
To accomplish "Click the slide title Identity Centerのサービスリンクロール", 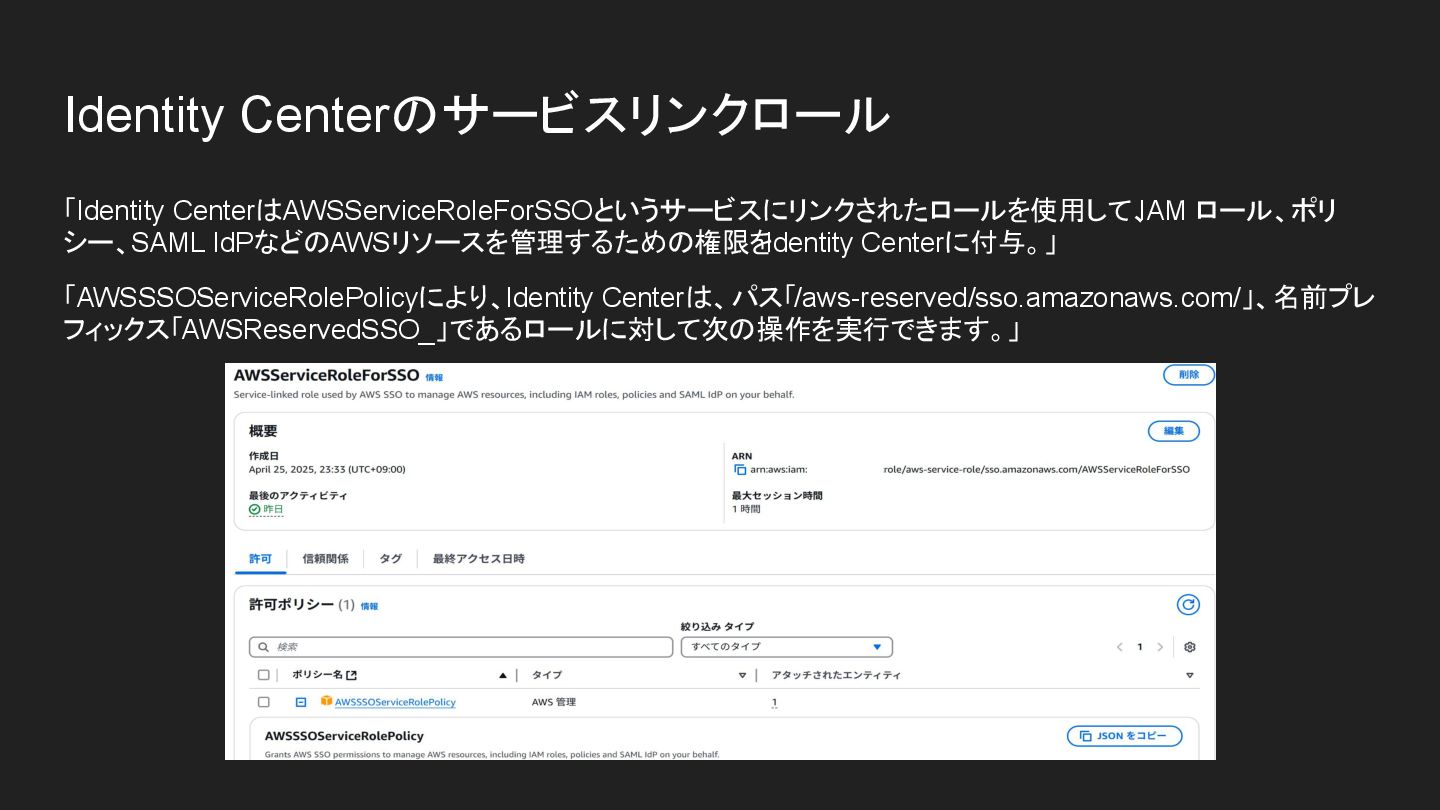I will click(476, 115).
